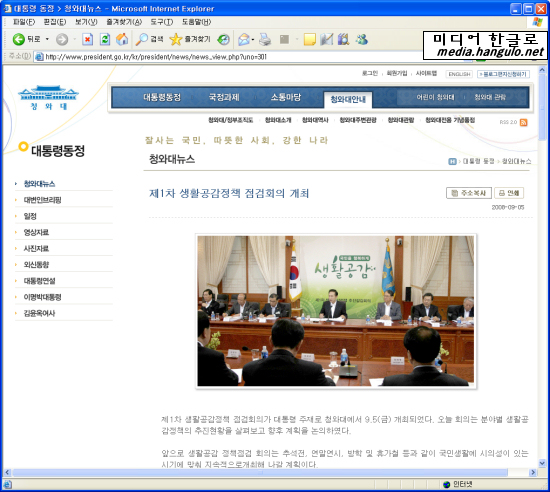Open the 도구(T) menu
Image resolution: width=550 pixels, height=492 pixels.
pyautogui.click(x=162, y=22)
